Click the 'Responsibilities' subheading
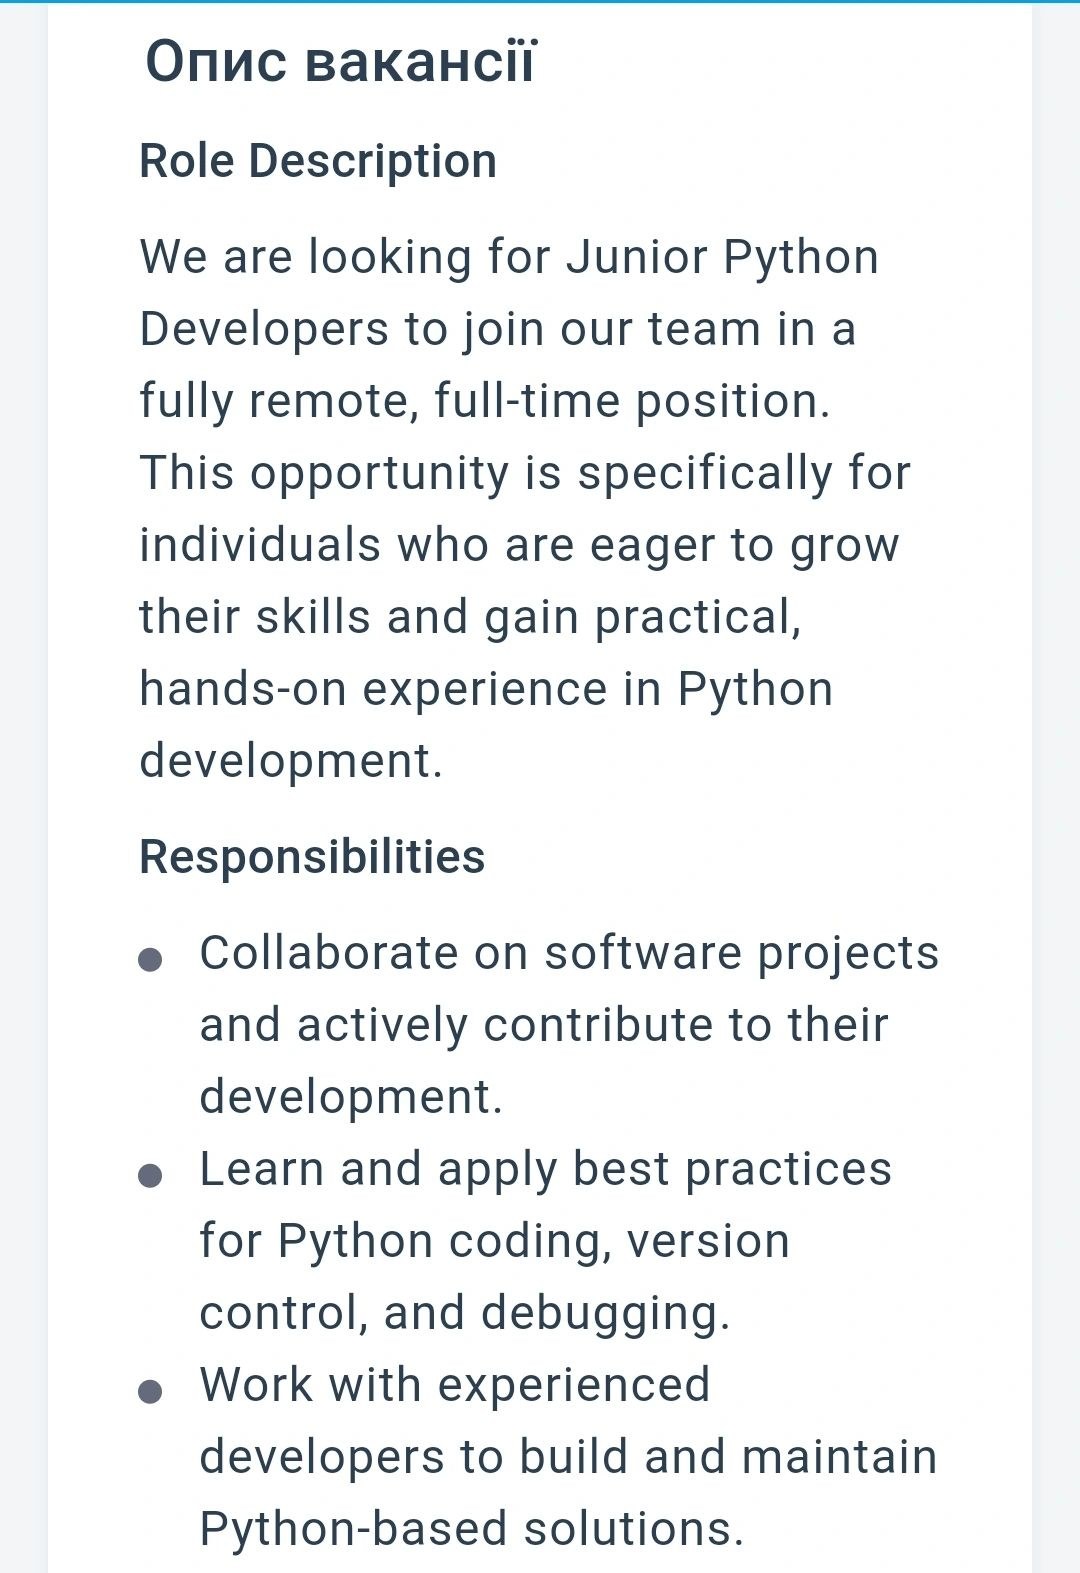1080x1573 pixels. [x=312, y=857]
